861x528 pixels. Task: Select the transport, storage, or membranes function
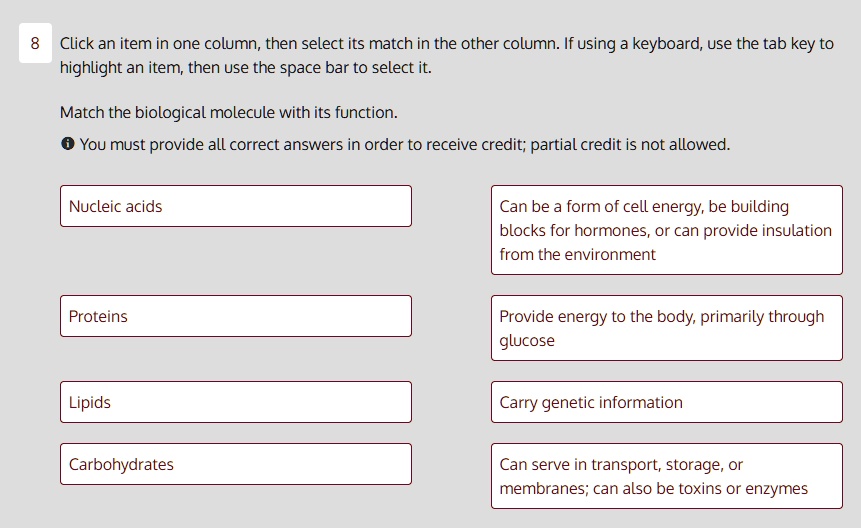(666, 476)
